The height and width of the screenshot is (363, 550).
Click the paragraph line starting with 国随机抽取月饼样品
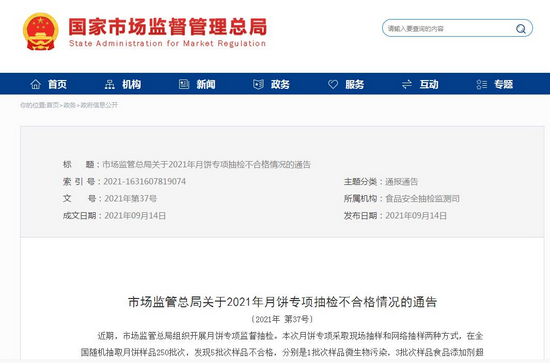coord(282,352)
